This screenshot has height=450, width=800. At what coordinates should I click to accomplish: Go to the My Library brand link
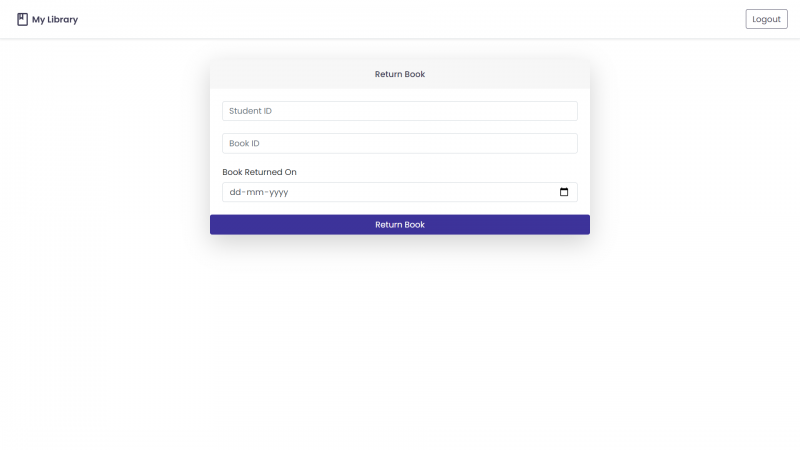pyautogui.click(x=47, y=19)
